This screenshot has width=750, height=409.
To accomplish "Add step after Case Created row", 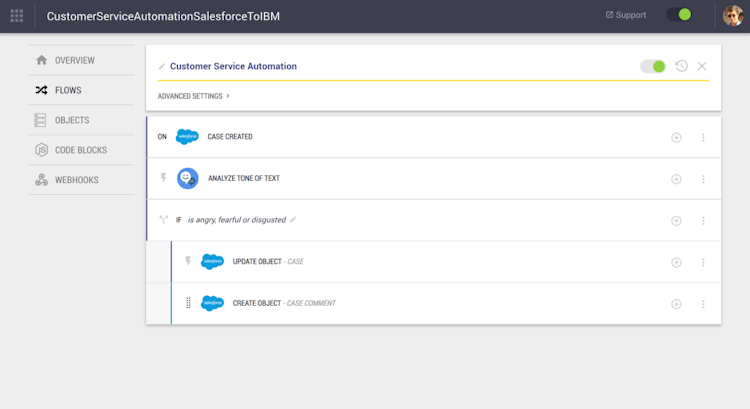I will tap(676, 137).
